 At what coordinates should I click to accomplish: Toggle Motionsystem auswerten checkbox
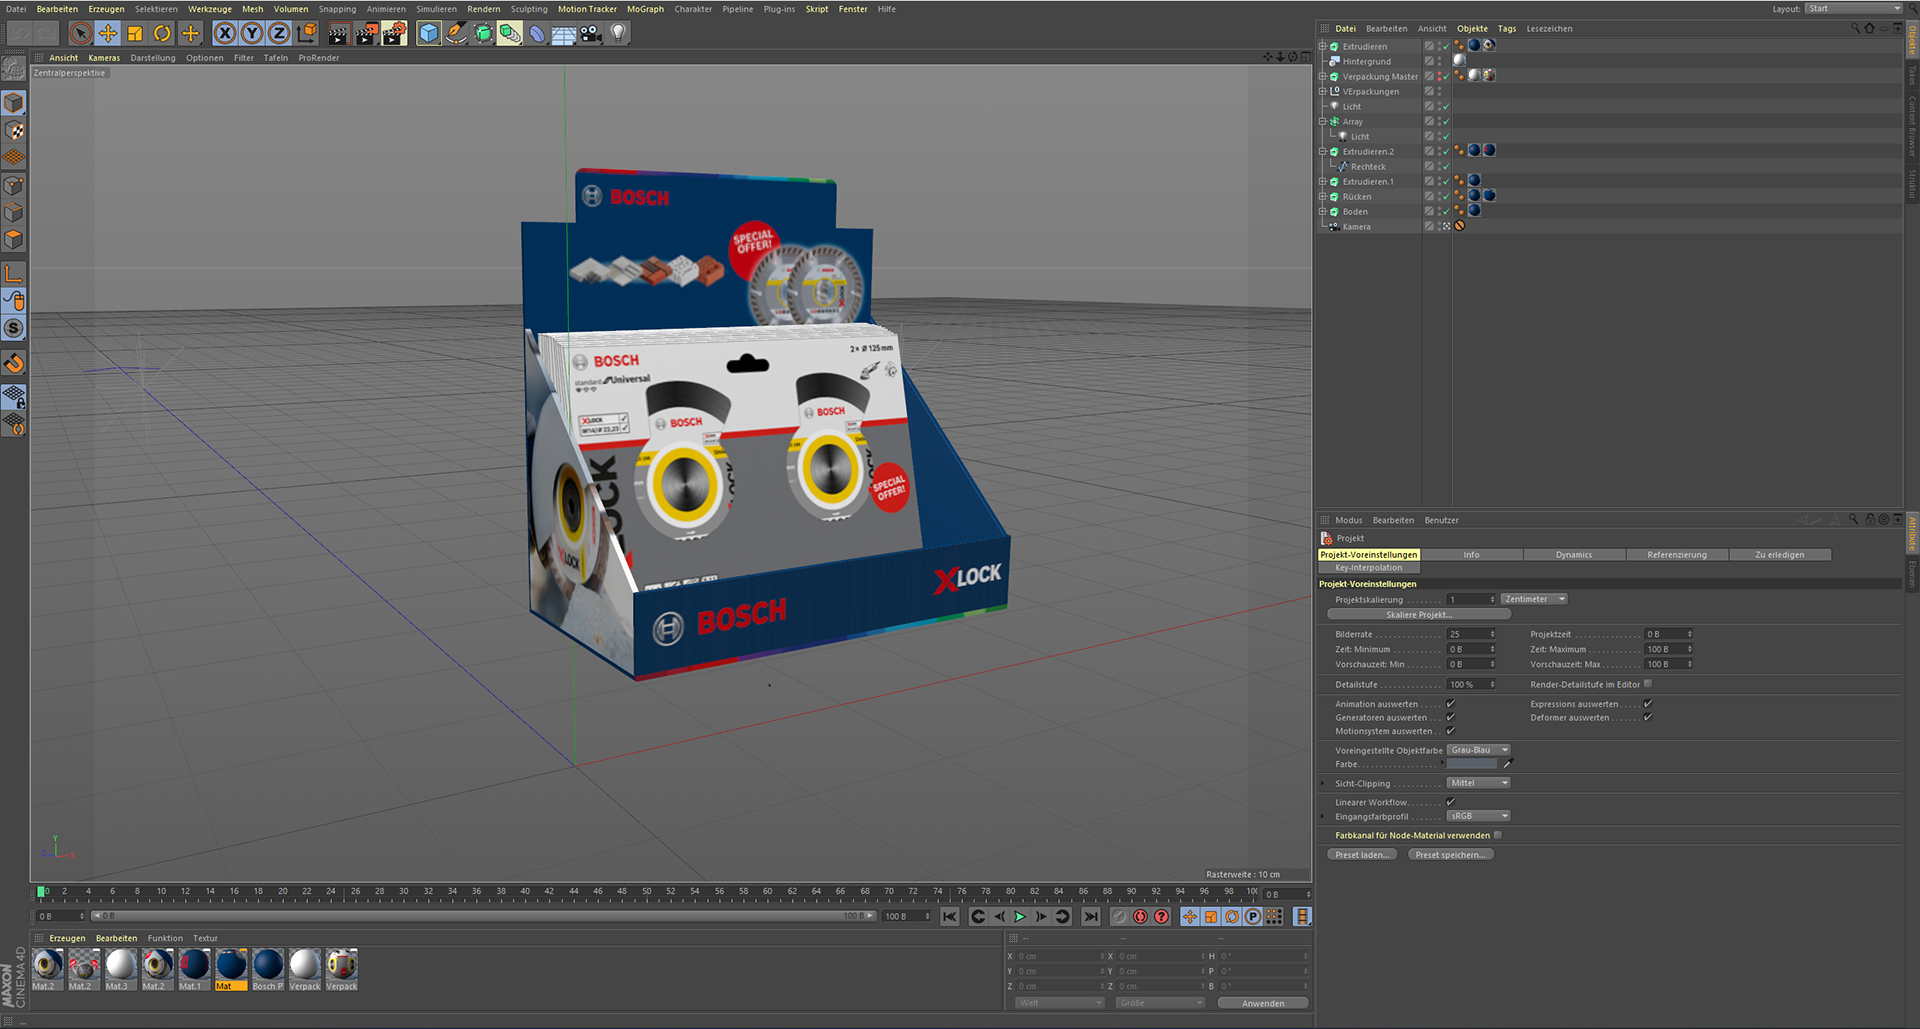[x=1451, y=731]
